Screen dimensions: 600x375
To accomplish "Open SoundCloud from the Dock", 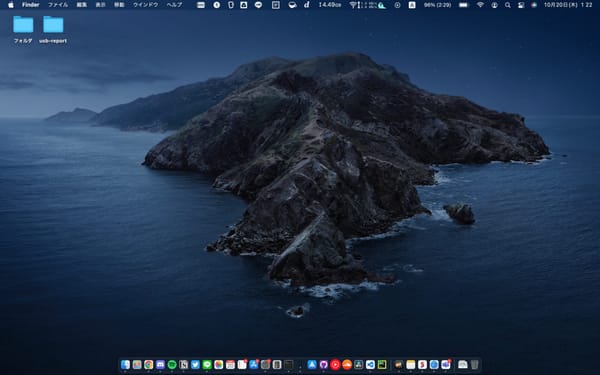I will (x=347, y=365).
